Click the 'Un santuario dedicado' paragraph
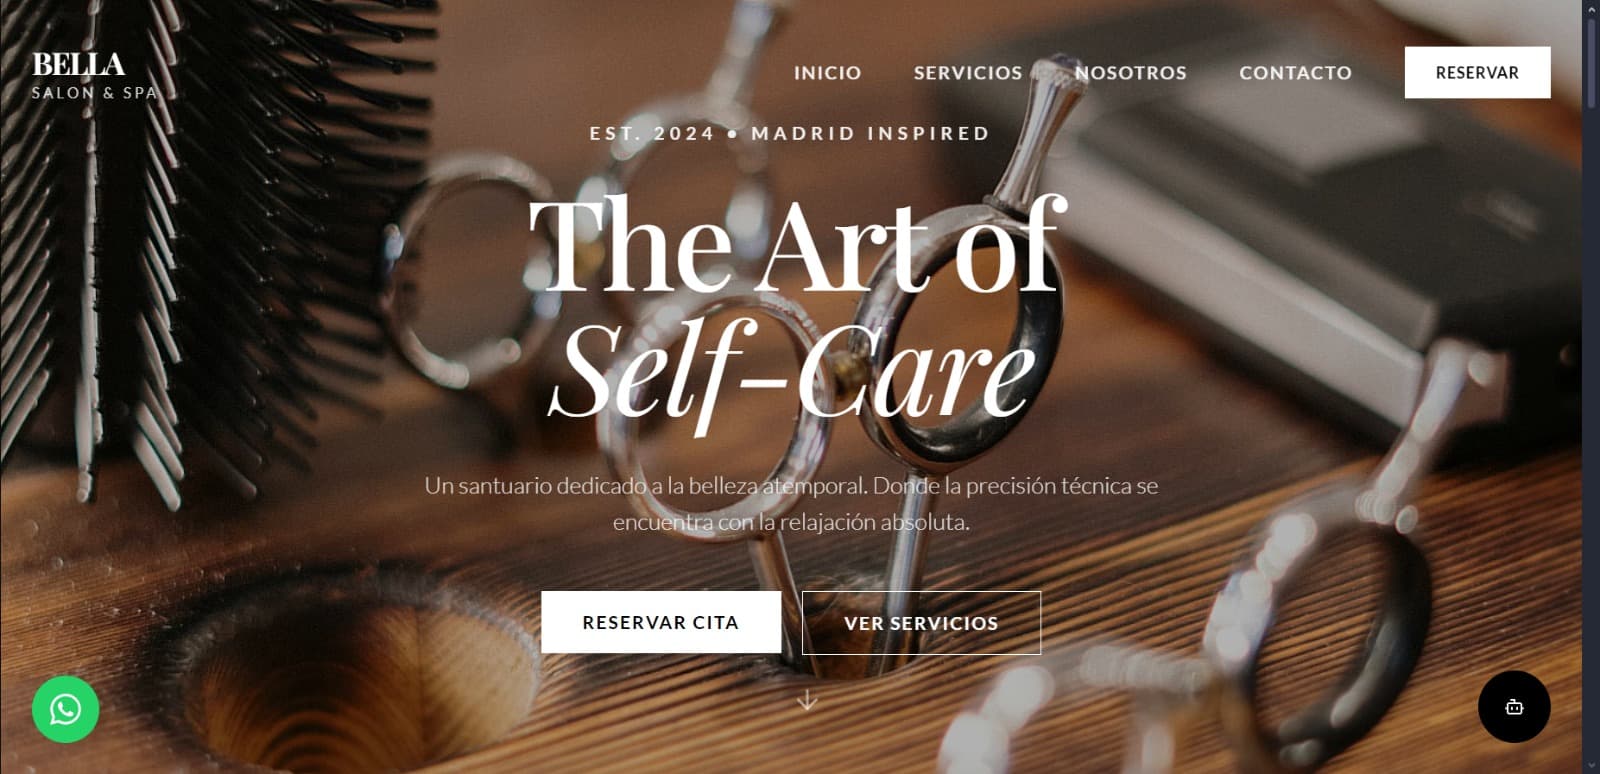Screen dimensions: 1600x774 tap(791, 504)
